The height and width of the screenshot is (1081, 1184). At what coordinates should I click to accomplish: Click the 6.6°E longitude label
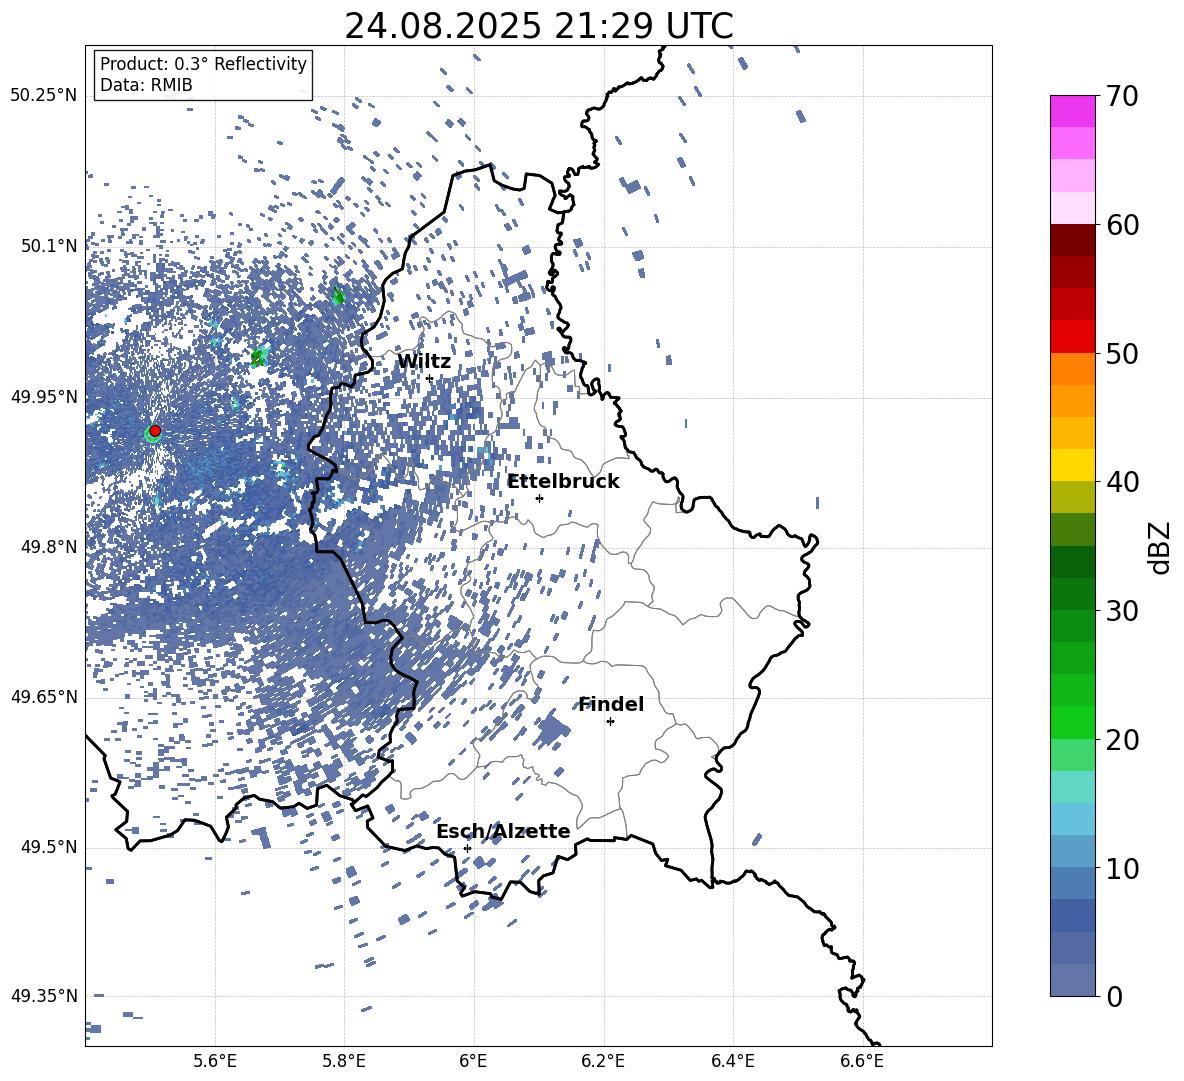coord(862,1061)
